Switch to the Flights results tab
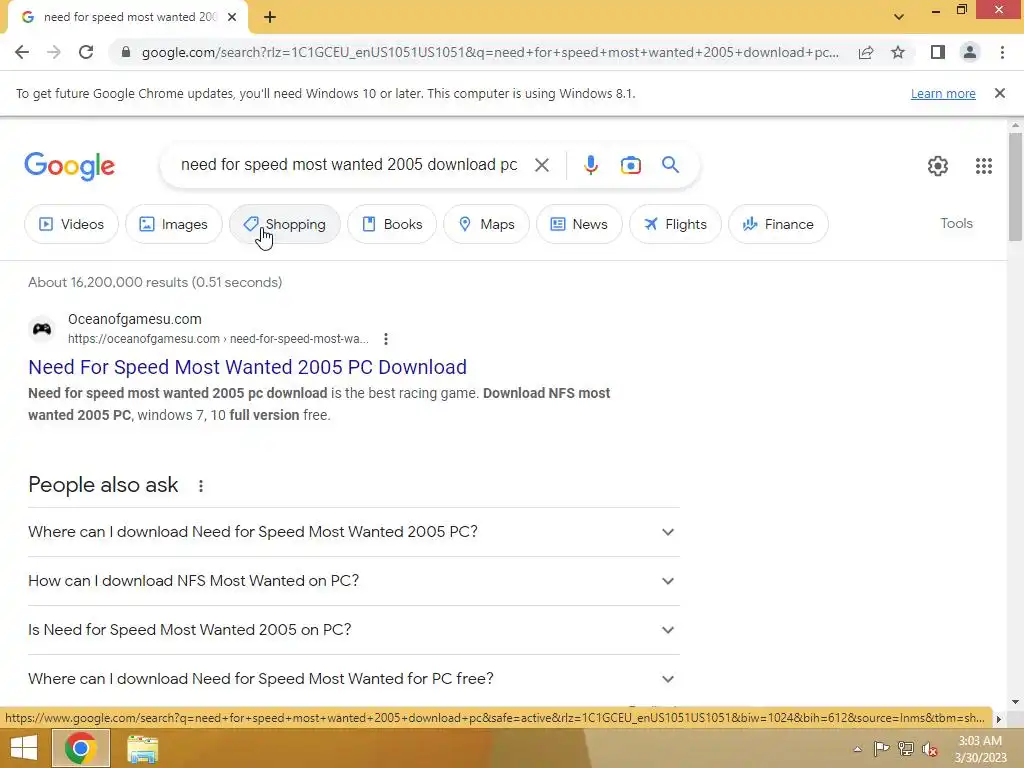Image resolution: width=1024 pixels, height=768 pixels. tap(675, 224)
